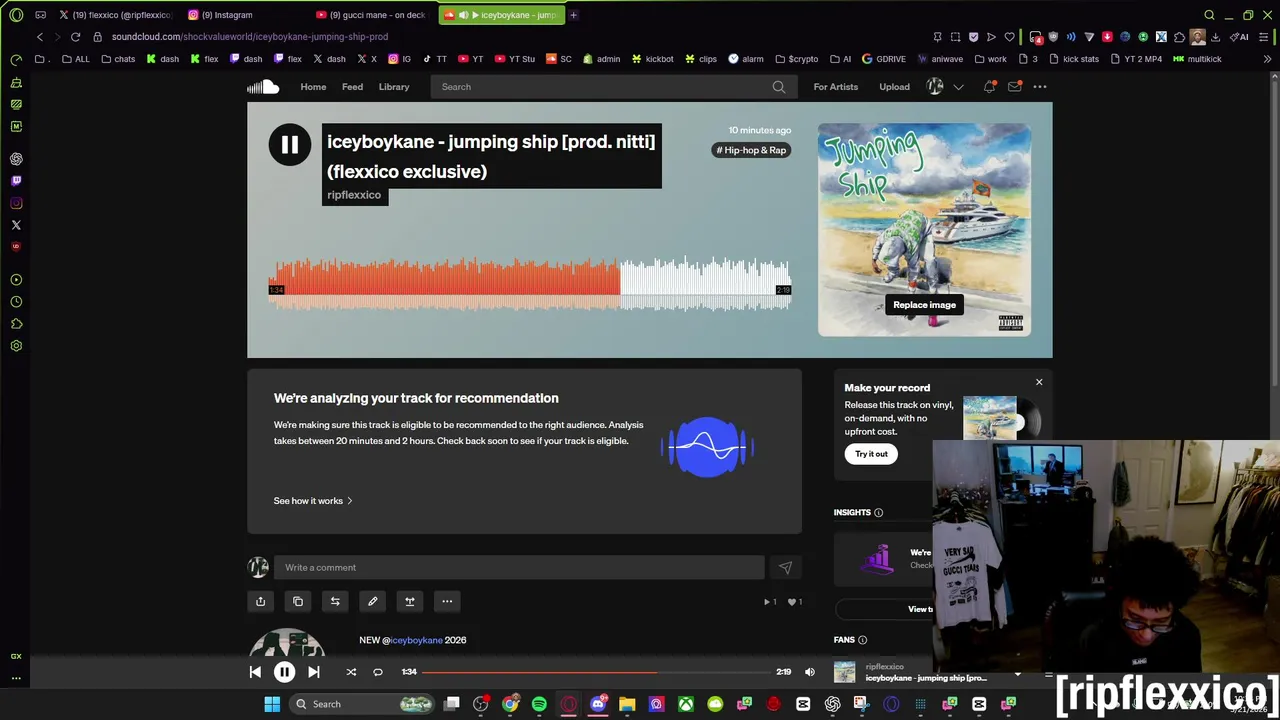Open Settings gear in Opera GX sidebar
Viewport: 1280px width, 720px height.
[x=16, y=346]
